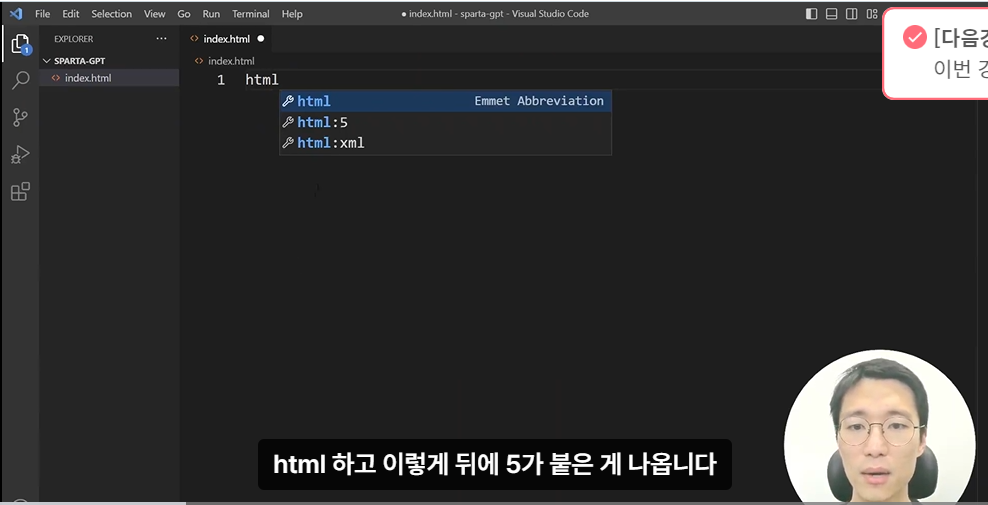This screenshot has width=988, height=505.
Task: Open the Run menu
Action: pos(211,13)
